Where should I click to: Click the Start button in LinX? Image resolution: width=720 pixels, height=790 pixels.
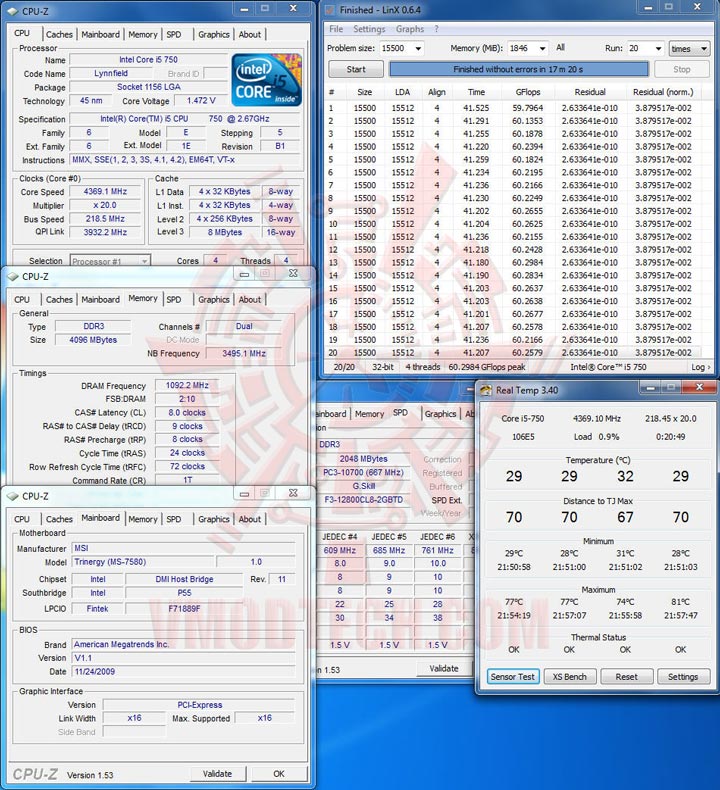(x=356, y=69)
